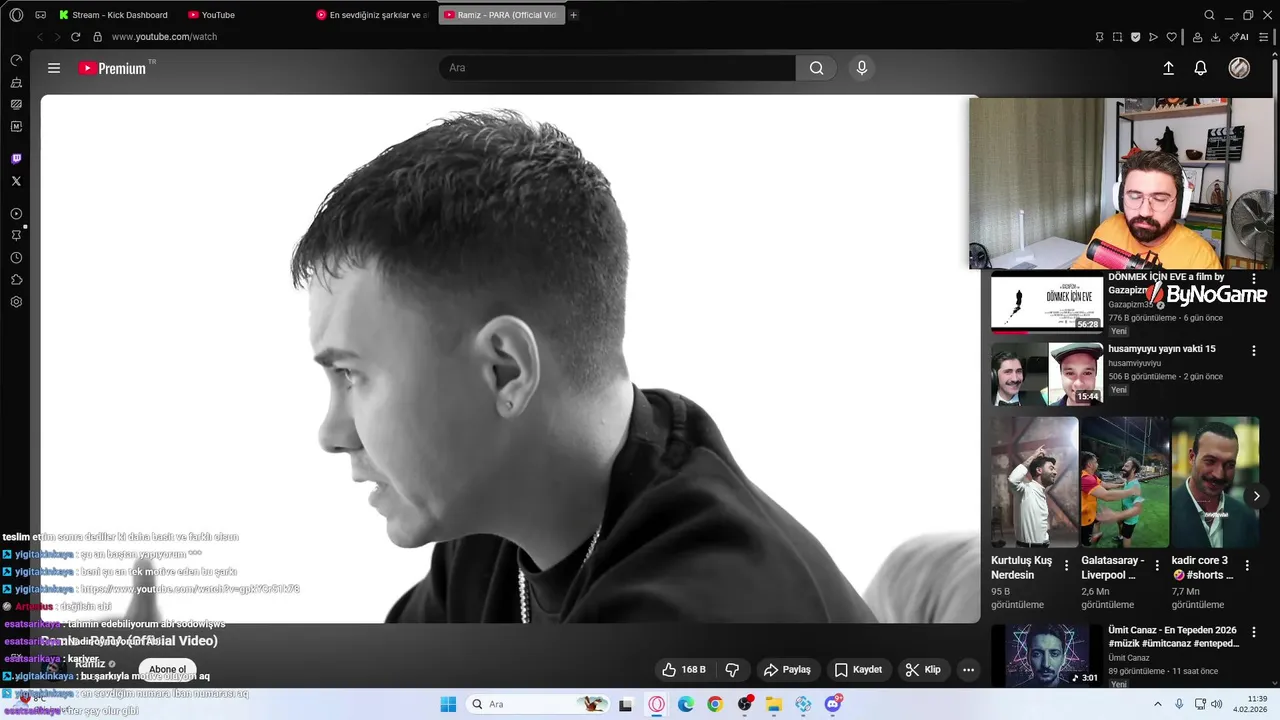The height and width of the screenshot is (720, 1280).
Task: Open the GX Corner gamepad icon
Action: tap(40, 15)
